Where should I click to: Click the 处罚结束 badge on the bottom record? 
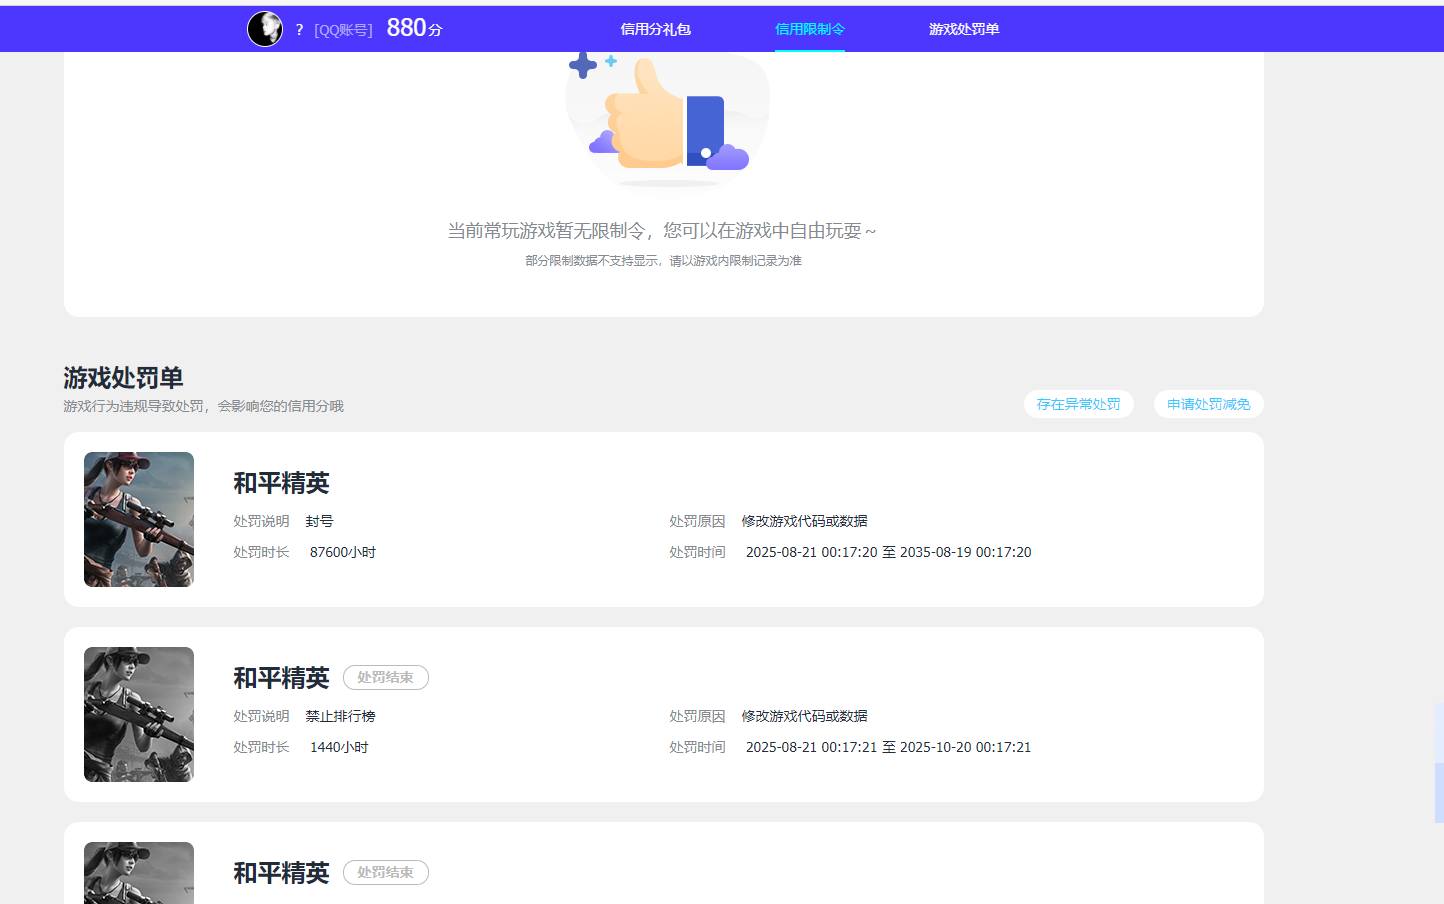[x=386, y=872]
